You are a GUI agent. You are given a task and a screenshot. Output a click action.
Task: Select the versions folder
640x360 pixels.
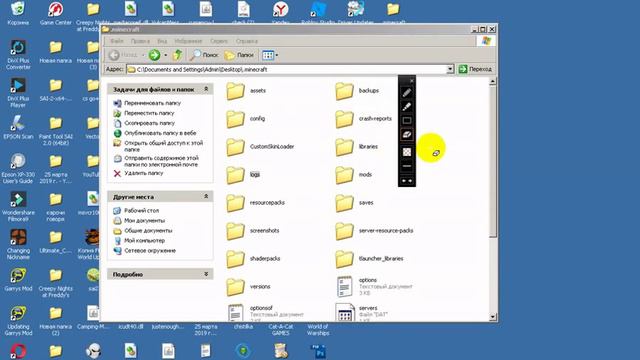248,287
